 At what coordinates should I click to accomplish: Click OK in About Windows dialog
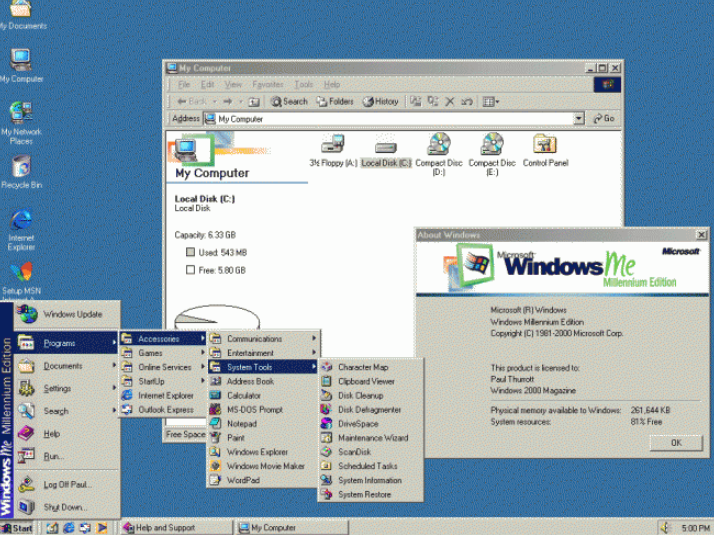coord(676,443)
